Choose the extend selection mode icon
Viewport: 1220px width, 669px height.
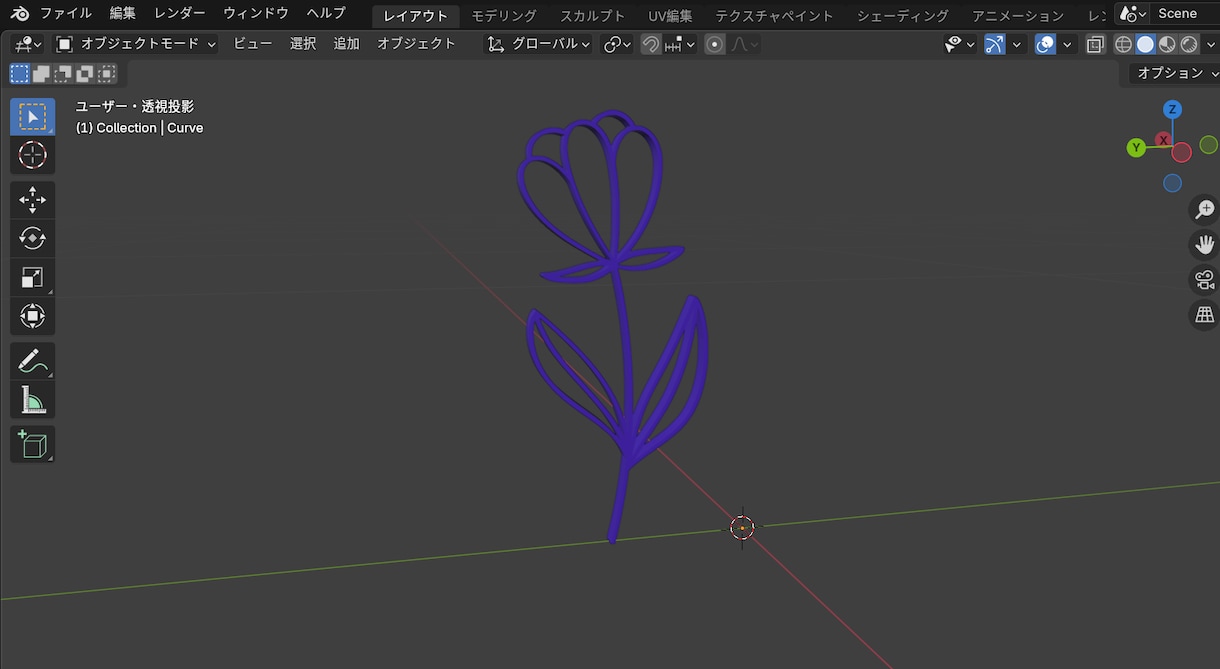pyautogui.click(x=41, y=73)
